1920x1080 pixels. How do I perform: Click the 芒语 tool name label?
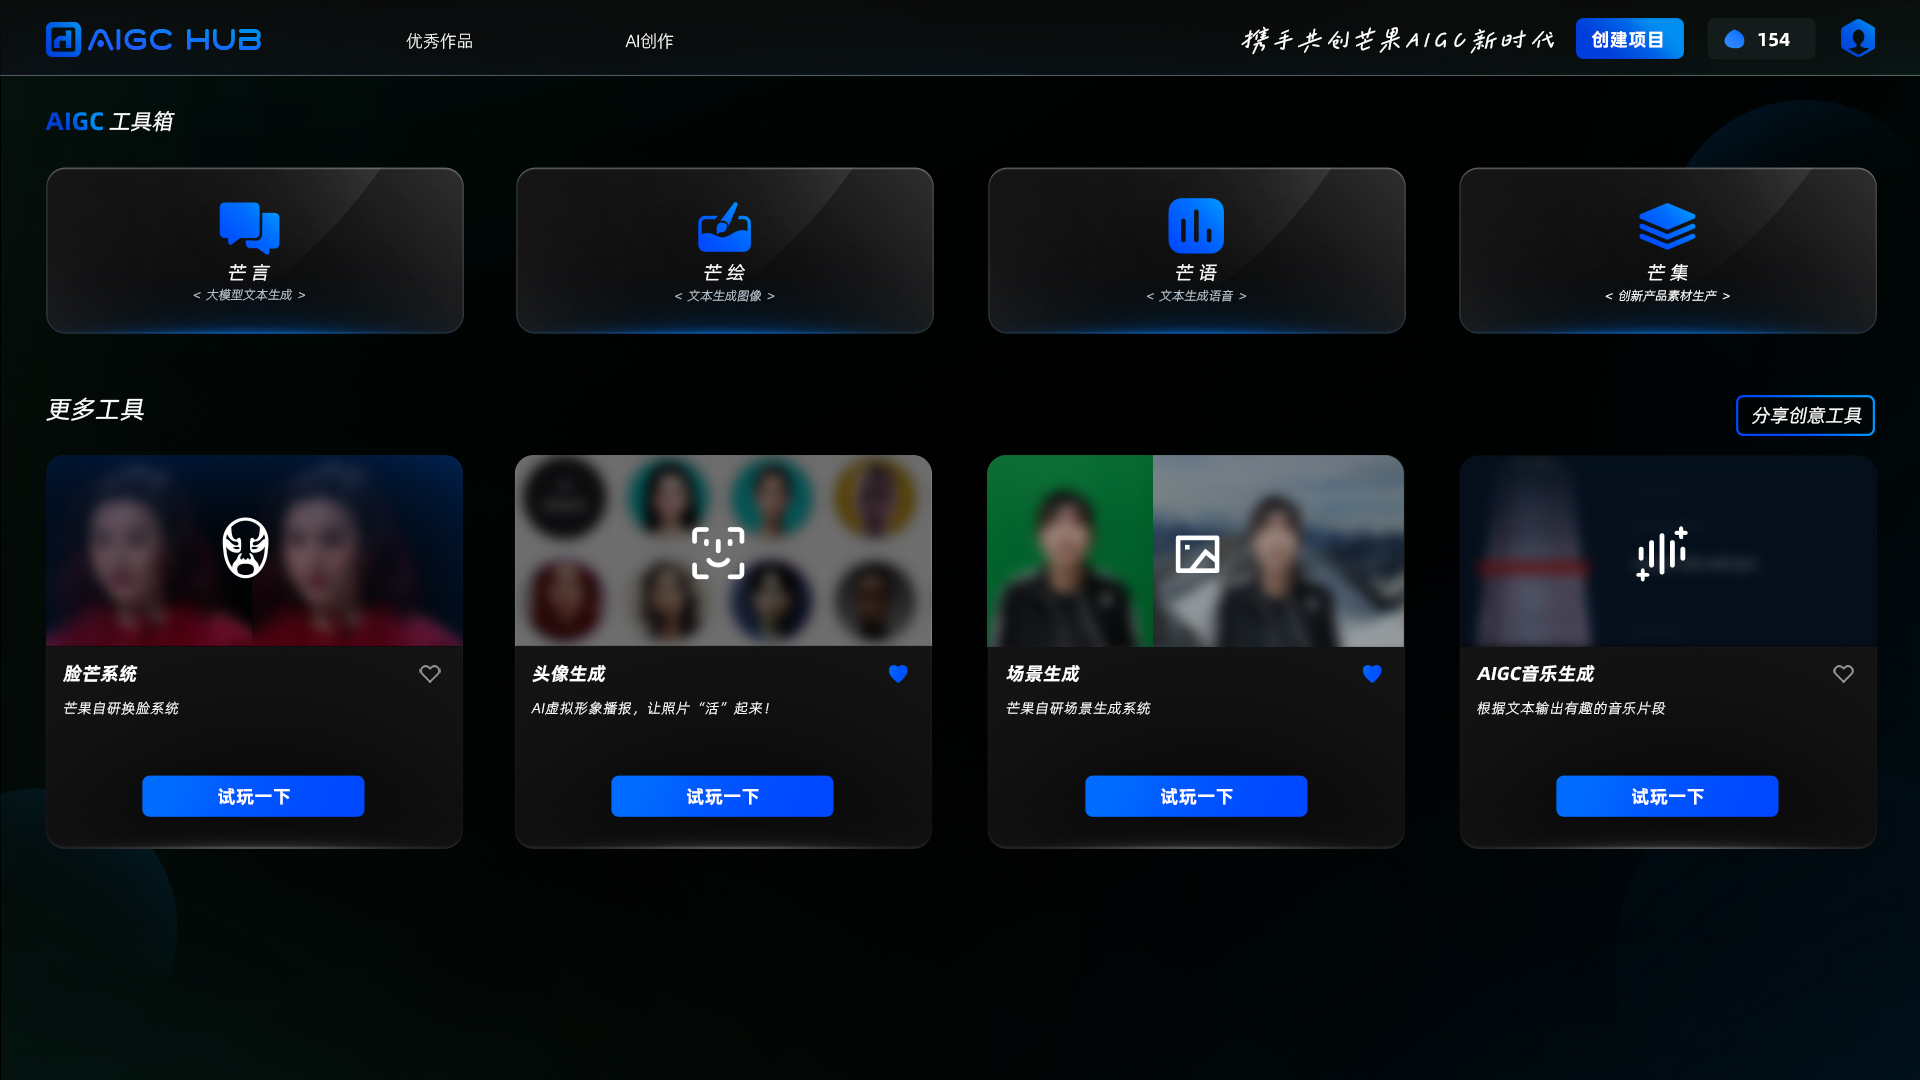[1196, 272]
